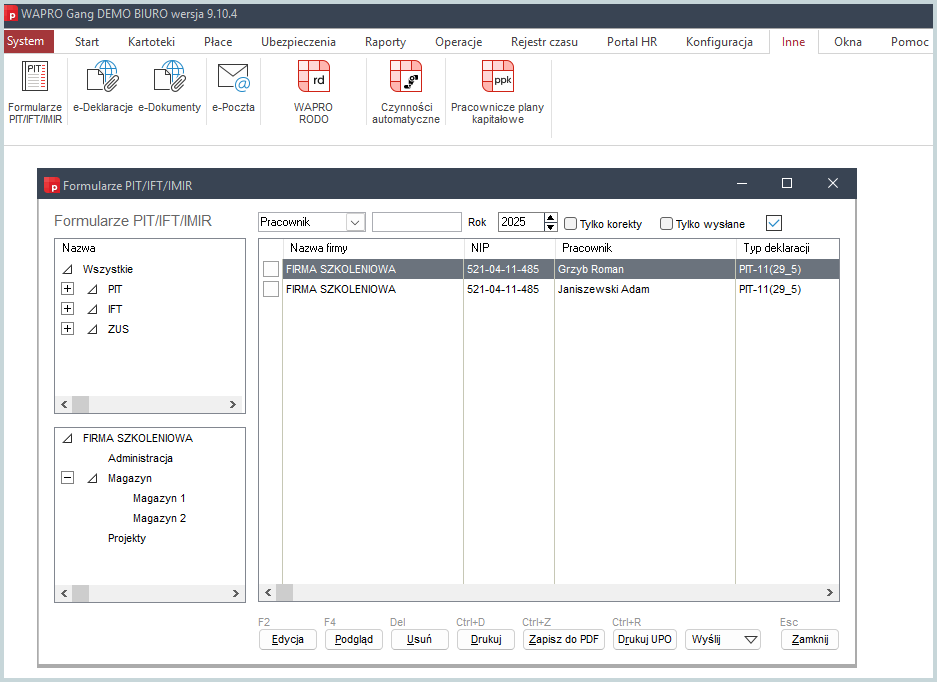This screenshot has height=682, width=937.
Task: Click the declarations list horizontal scrollbar
Action: click(550, 593)
